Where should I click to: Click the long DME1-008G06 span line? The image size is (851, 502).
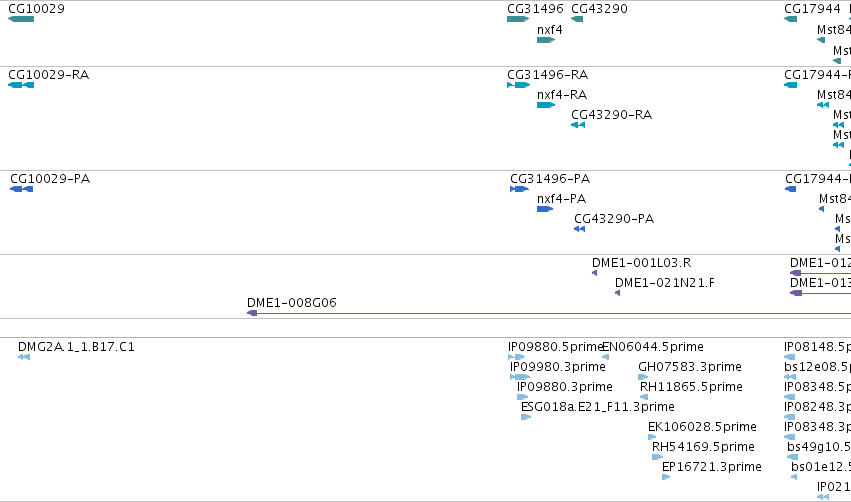[x=549, y=313]
